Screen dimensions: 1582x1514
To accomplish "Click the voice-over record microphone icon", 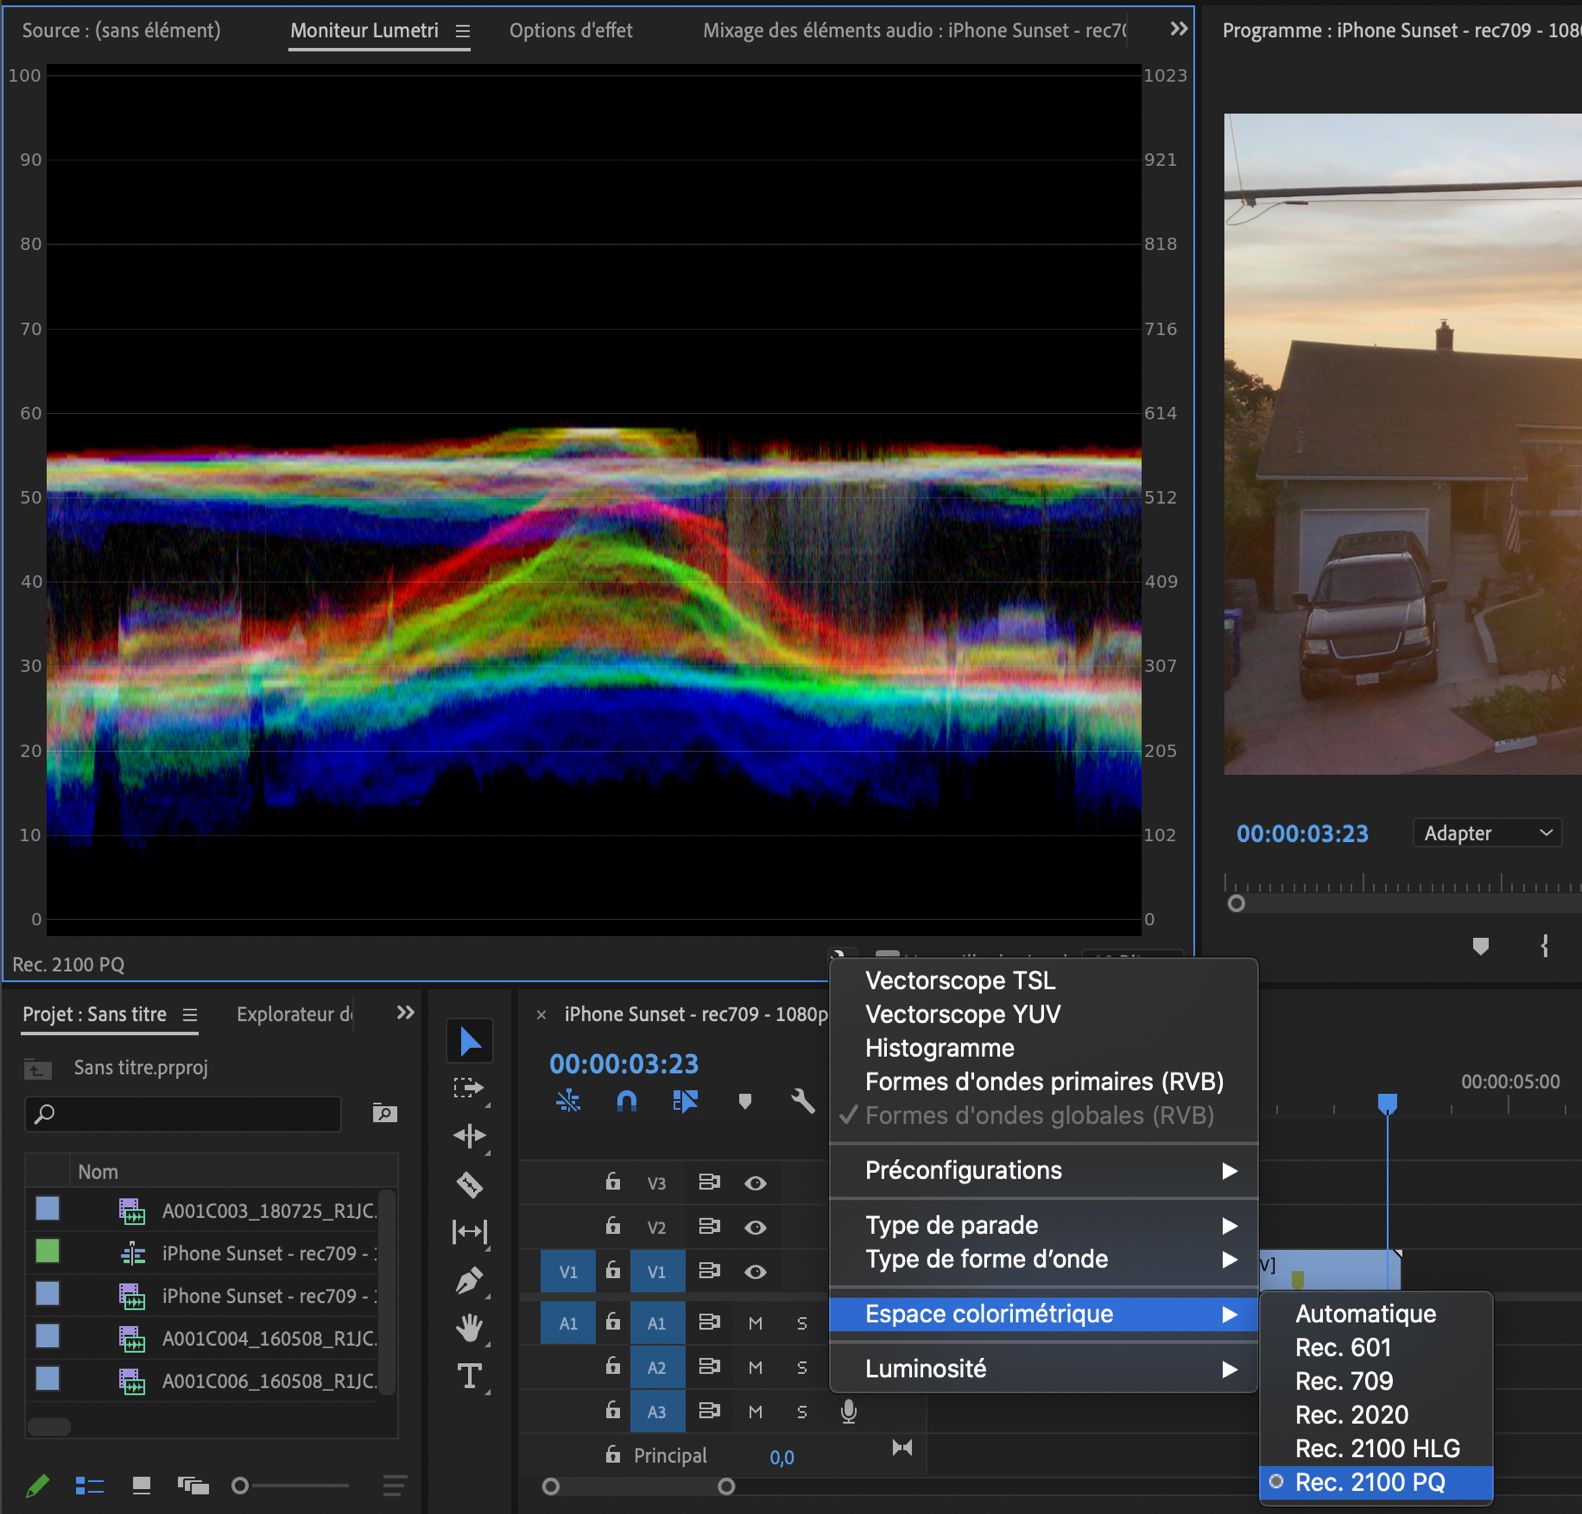I will pyautogui.click(x=848, y=1411).
